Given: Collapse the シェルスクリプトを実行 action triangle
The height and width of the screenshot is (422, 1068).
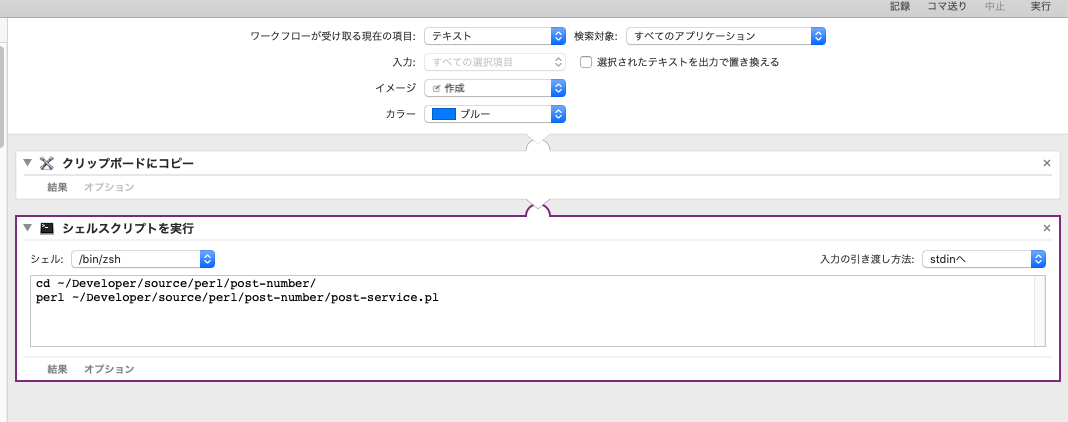Looking at the screenshot, I should click(x=27, y=229).
